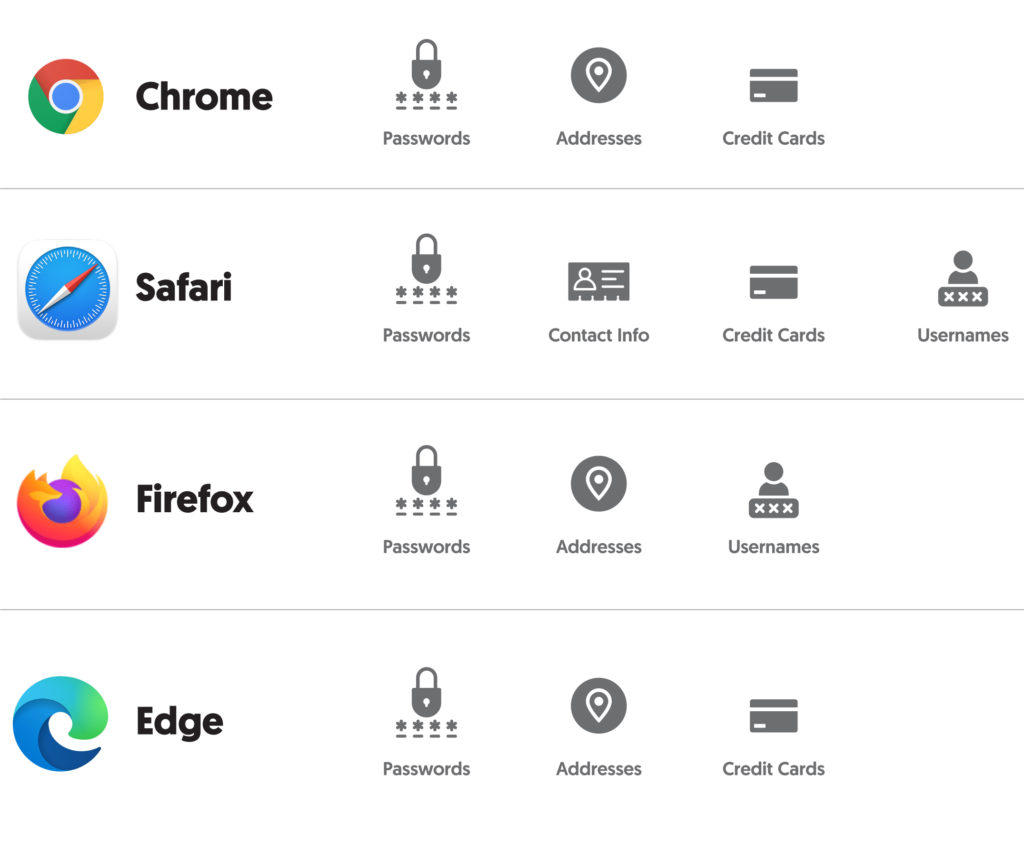
Task: Select Firefox's Usernames icon
Action: (773, 490)
